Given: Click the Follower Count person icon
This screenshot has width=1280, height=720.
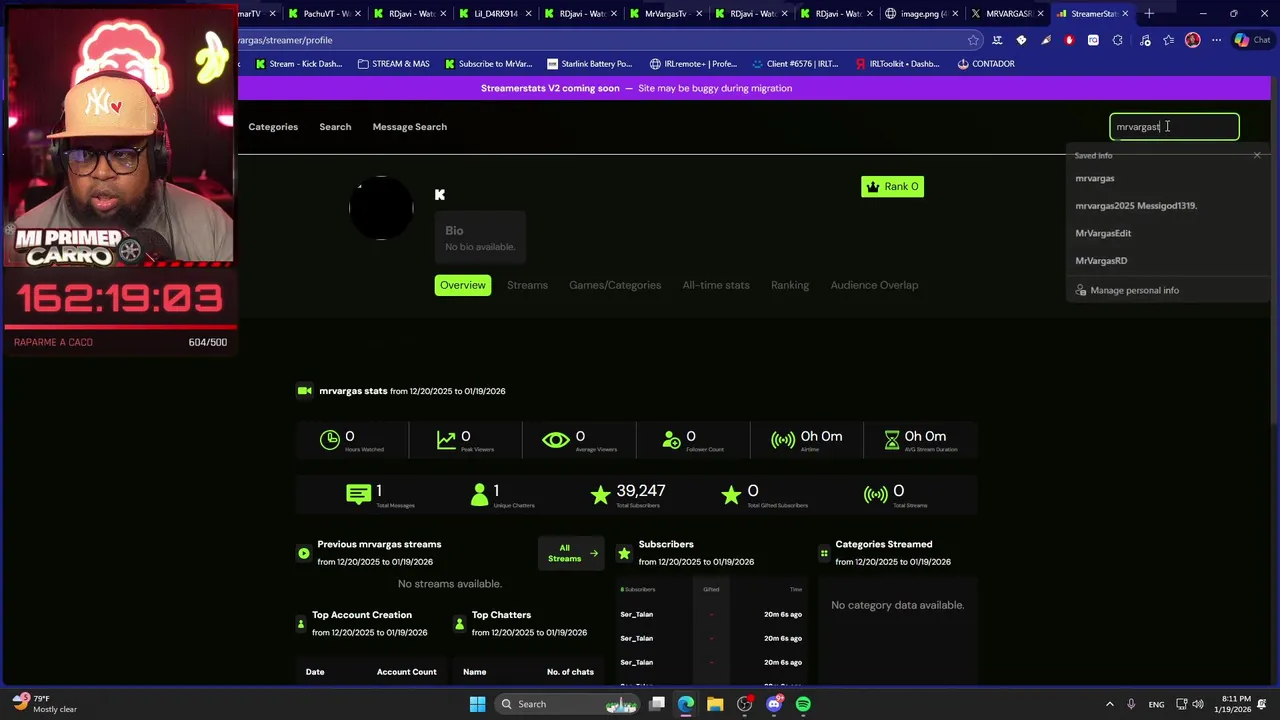Looking at the screenshot, I should pos(672,440).
